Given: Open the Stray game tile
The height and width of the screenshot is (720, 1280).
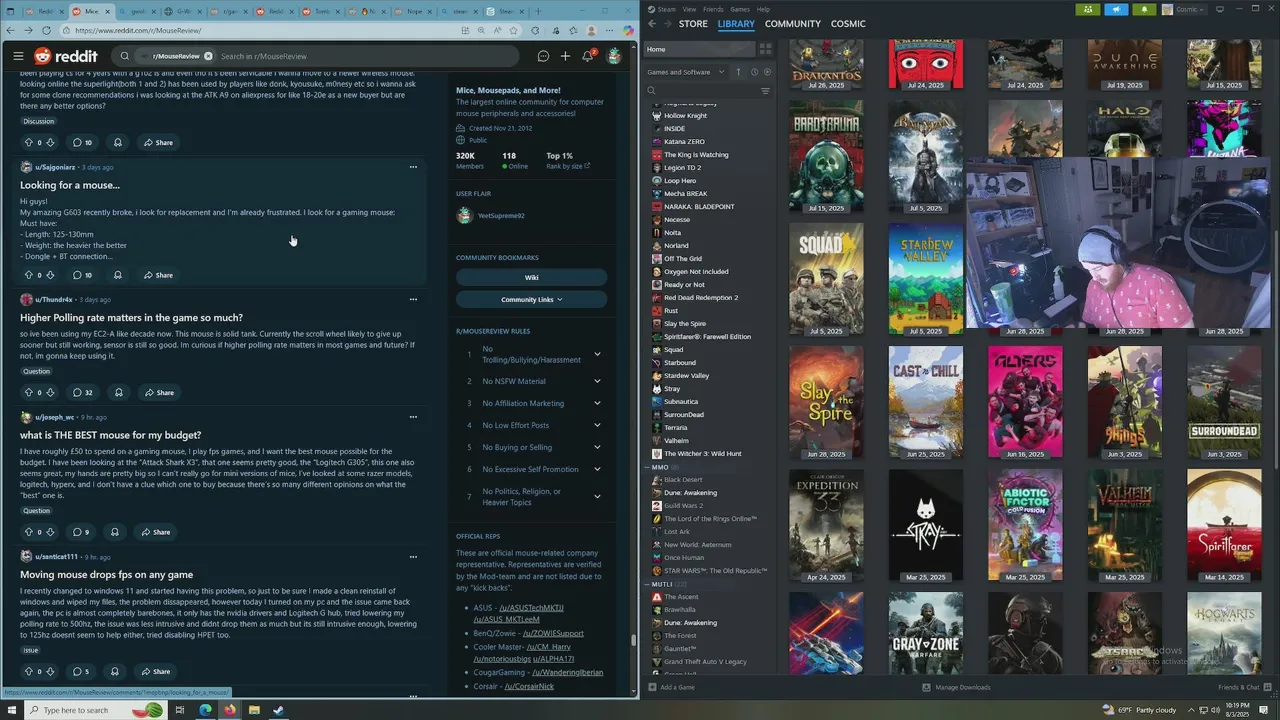Looking at the screenshot, I should click(x=926, y=525).
